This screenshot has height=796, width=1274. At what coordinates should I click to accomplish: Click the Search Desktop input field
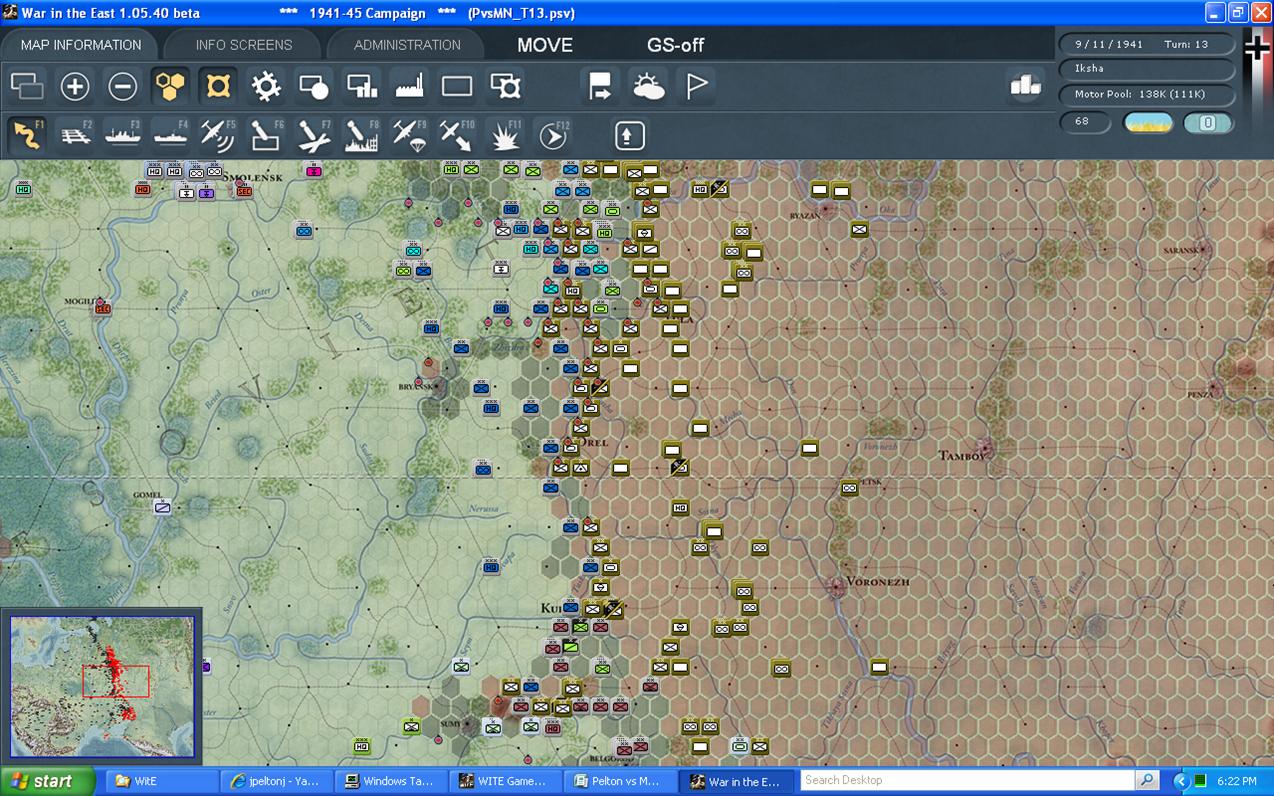[968, 780]
